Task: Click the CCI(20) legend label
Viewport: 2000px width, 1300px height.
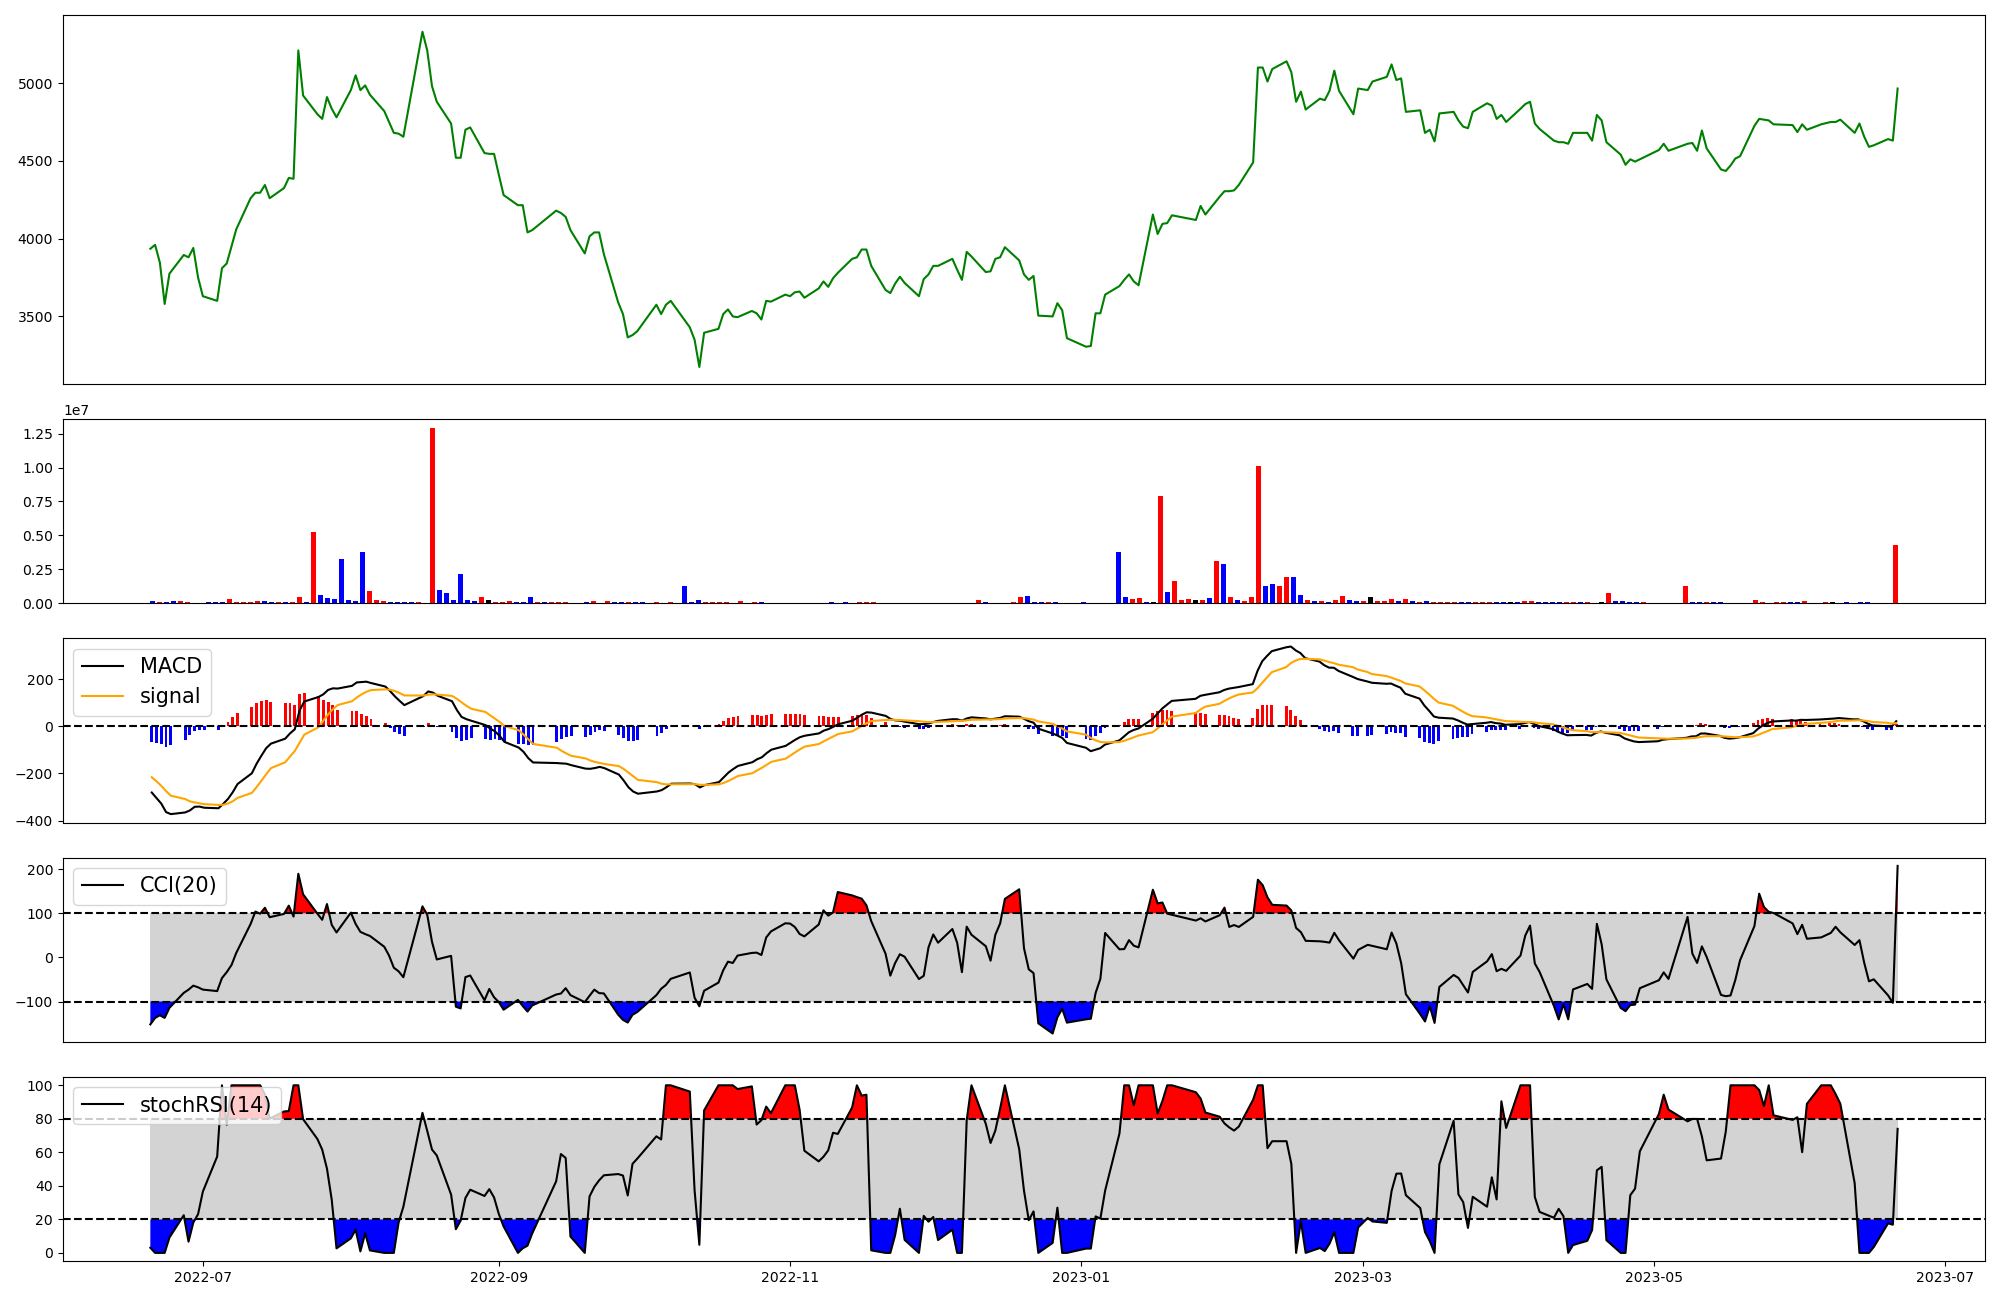Action: coord(177,885)
